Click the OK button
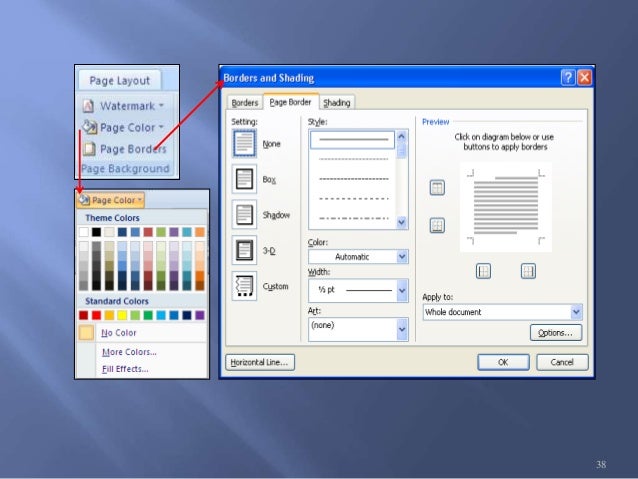The image size is (638, 479). pyautogui.click(x=503, y=362)
